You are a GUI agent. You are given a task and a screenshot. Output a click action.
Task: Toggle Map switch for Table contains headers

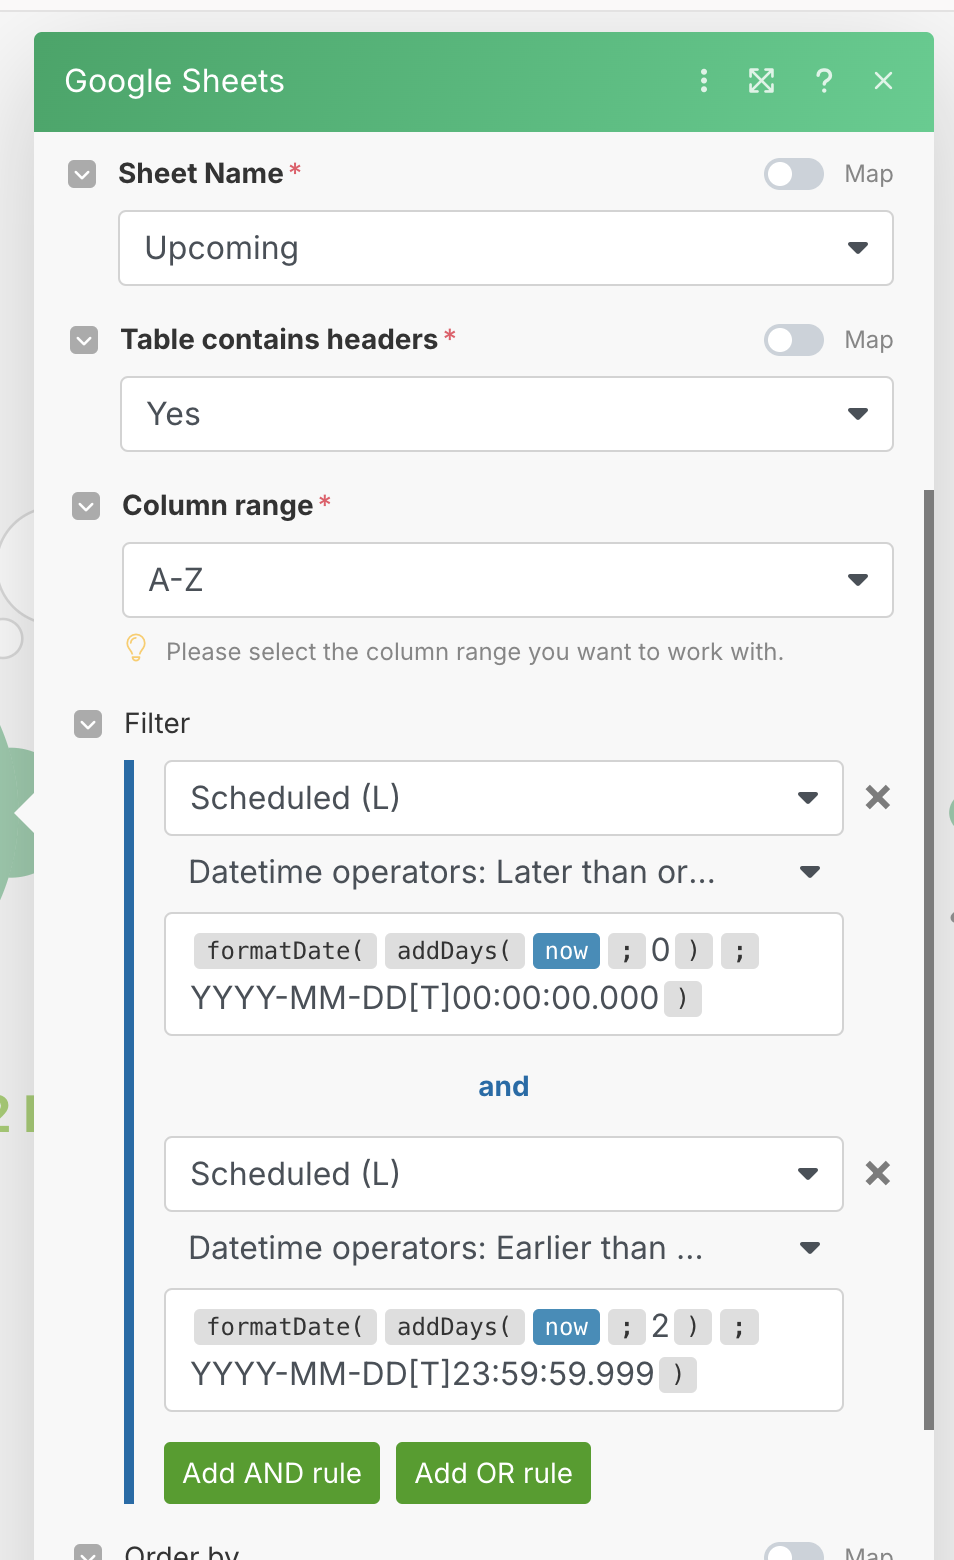pos(794,340)
